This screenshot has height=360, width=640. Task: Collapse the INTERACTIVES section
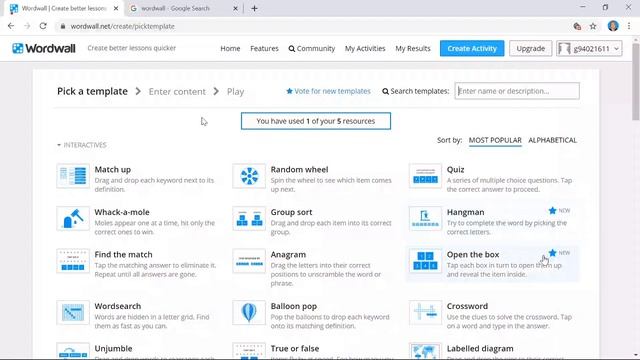click(82, 145)
